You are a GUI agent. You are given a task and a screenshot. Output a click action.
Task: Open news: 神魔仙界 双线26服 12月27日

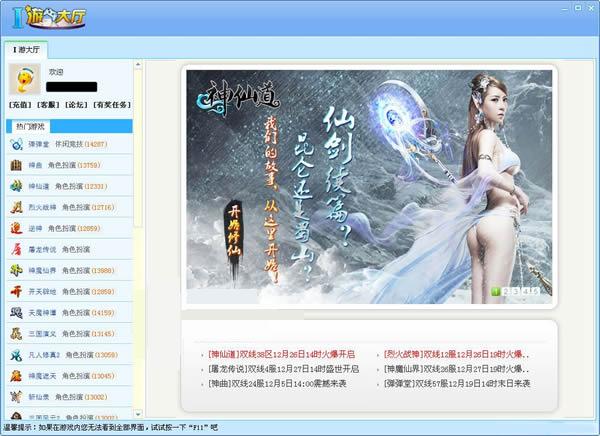click(457, 369)
